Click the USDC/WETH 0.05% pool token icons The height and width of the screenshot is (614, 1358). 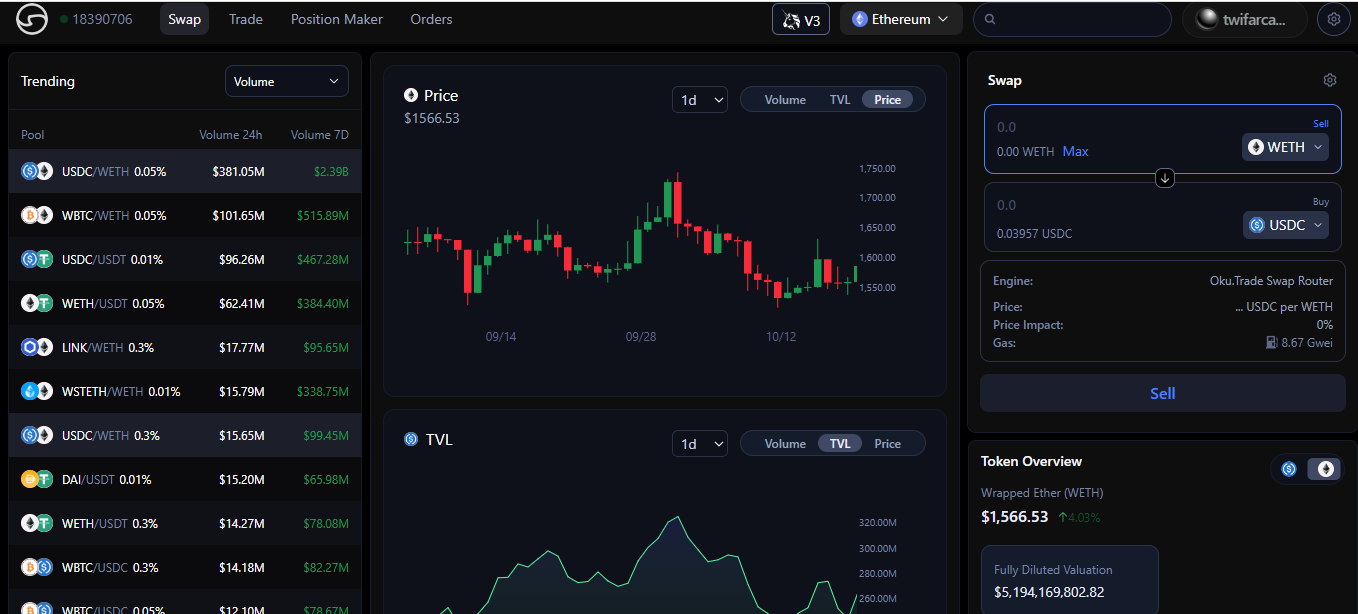[x=37, y=171]
